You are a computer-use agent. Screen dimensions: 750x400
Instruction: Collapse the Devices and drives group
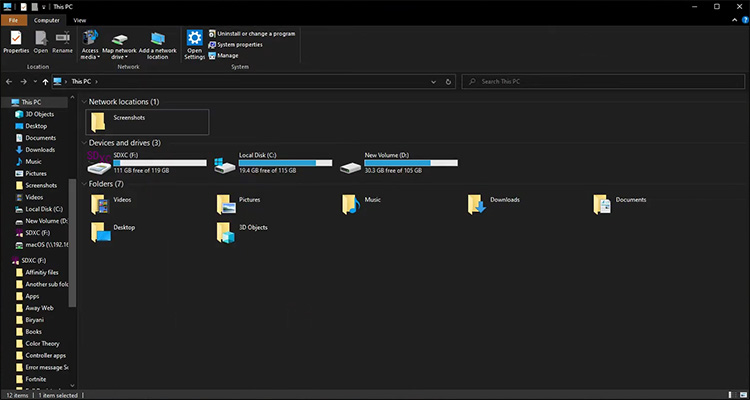[84, 143]
